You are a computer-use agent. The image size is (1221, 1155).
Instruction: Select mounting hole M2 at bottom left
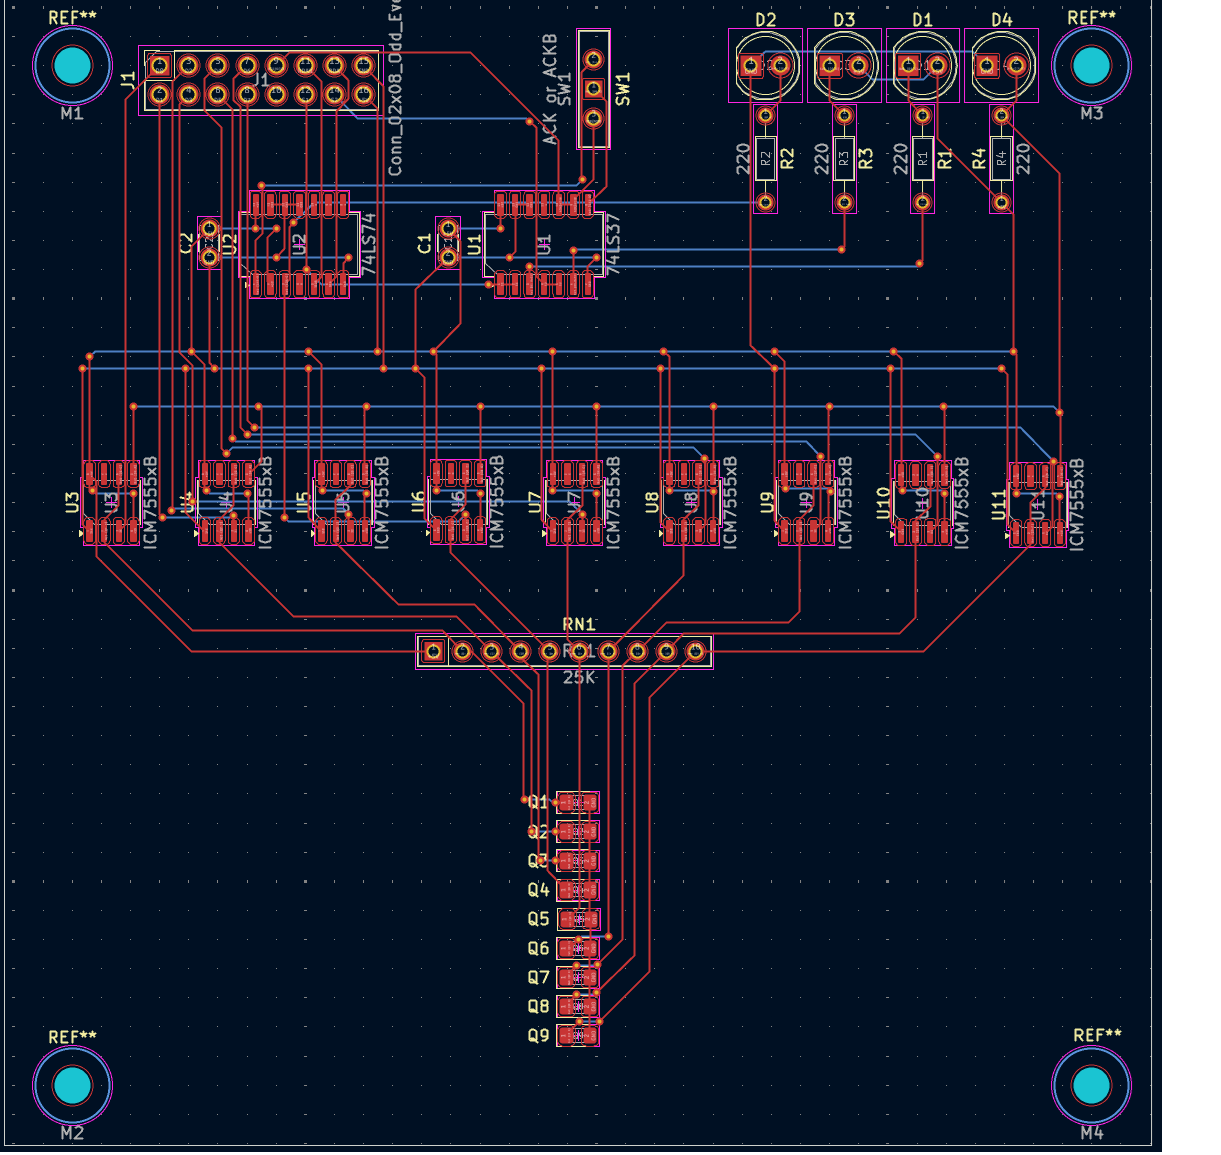72,1085
